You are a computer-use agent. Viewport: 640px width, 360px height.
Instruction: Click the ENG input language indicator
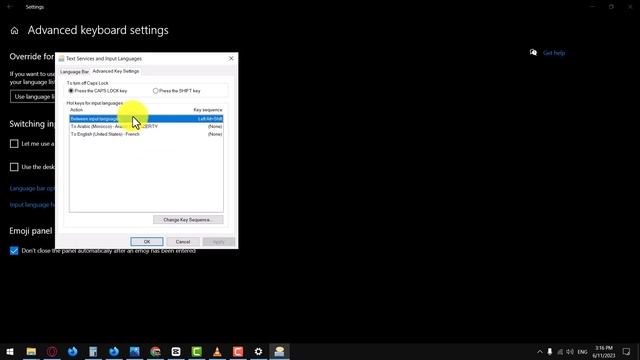582,352
